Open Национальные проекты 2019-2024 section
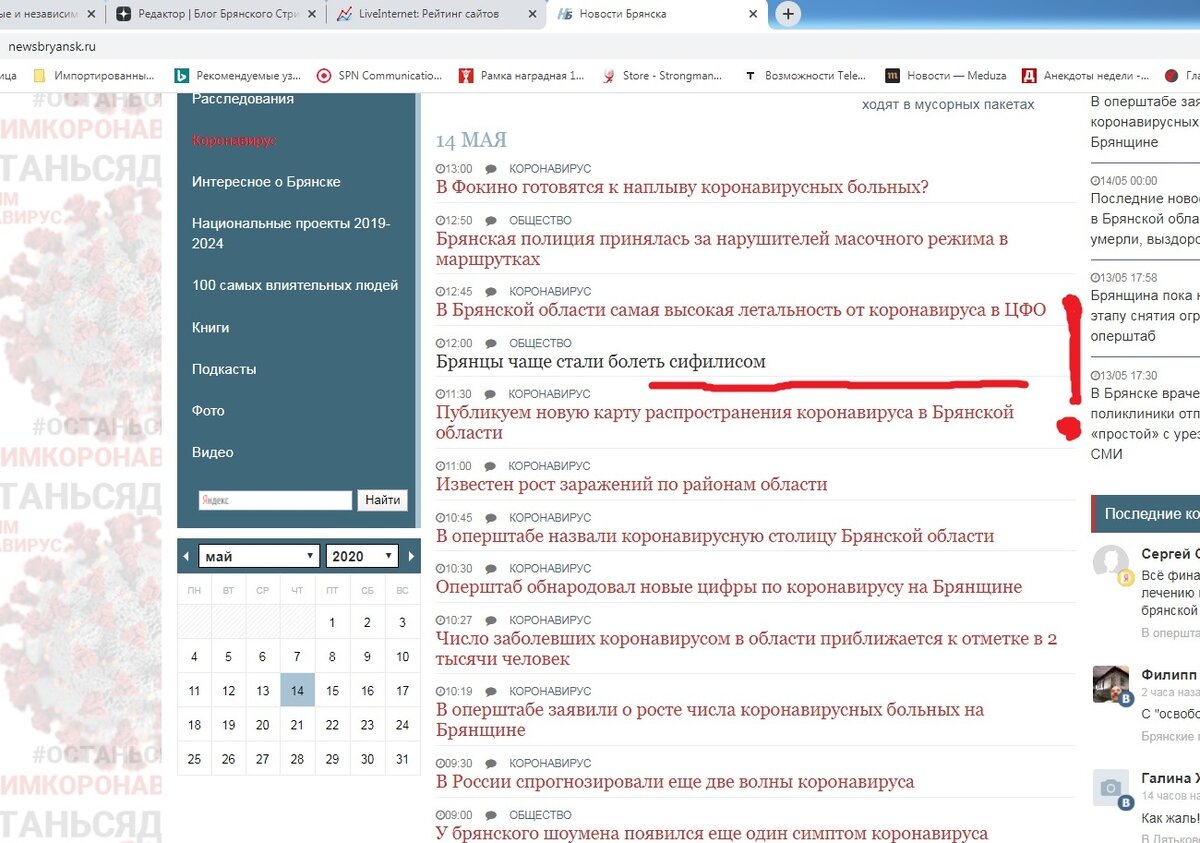 pos(291,234)
